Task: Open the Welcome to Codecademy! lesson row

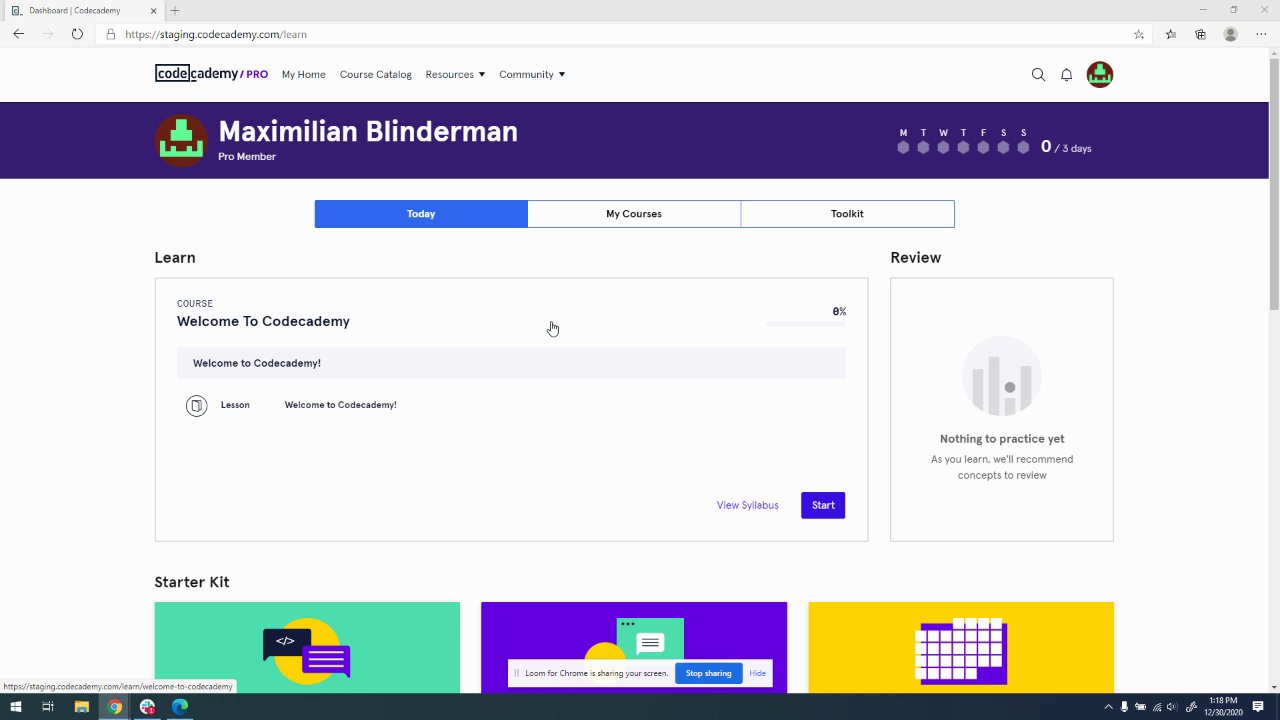Action: (x=511, y=405)
